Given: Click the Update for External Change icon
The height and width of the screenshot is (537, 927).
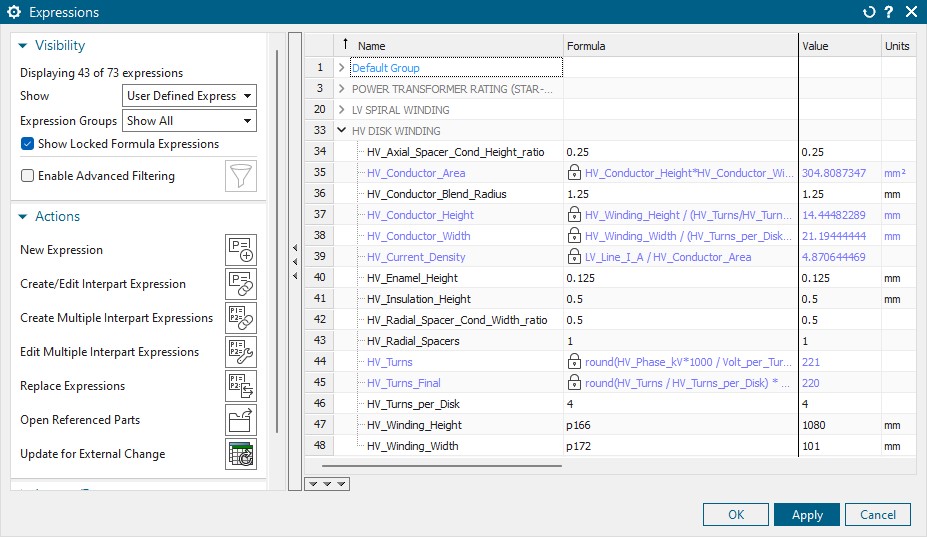Looking at the screenshot, I should [240, 454].
